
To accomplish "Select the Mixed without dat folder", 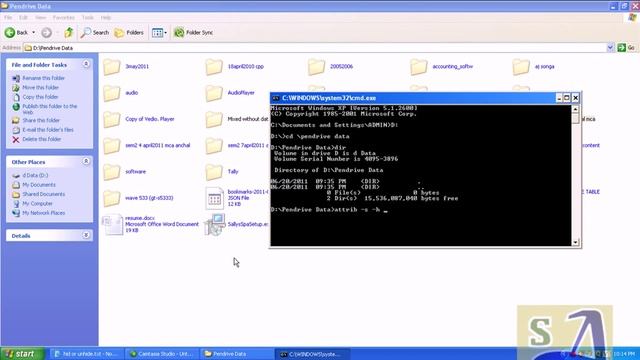I will (x=237, y=119).
